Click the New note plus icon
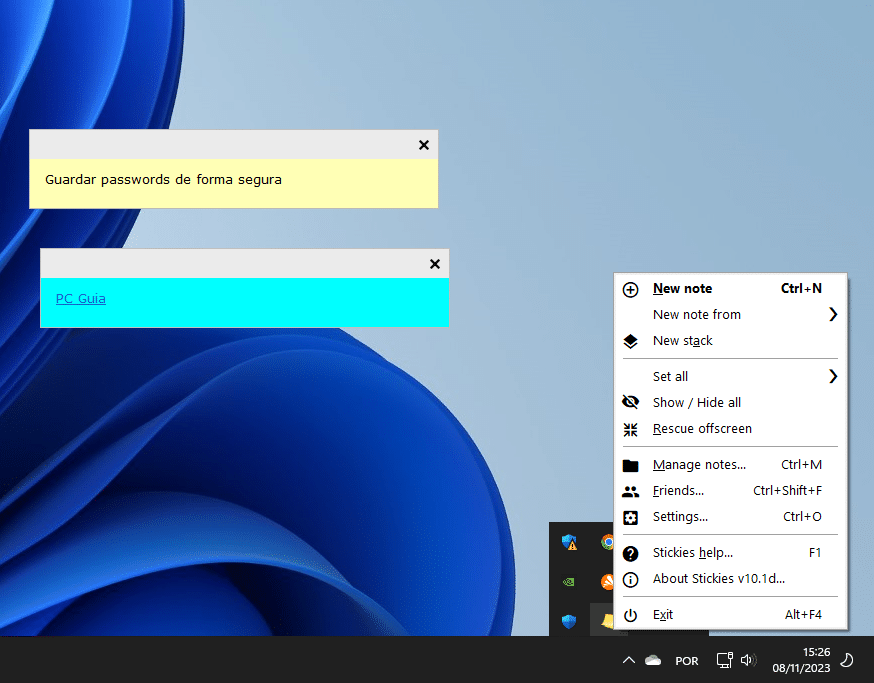The height and width of the screenshot is (683, 874). click(x=630, y=289)
